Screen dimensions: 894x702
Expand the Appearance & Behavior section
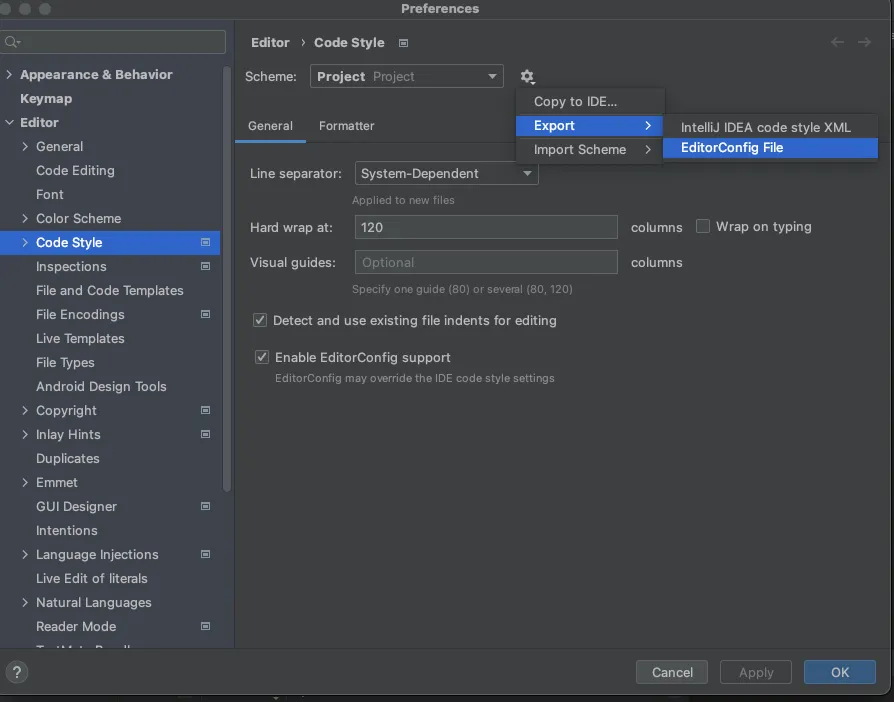10,75
